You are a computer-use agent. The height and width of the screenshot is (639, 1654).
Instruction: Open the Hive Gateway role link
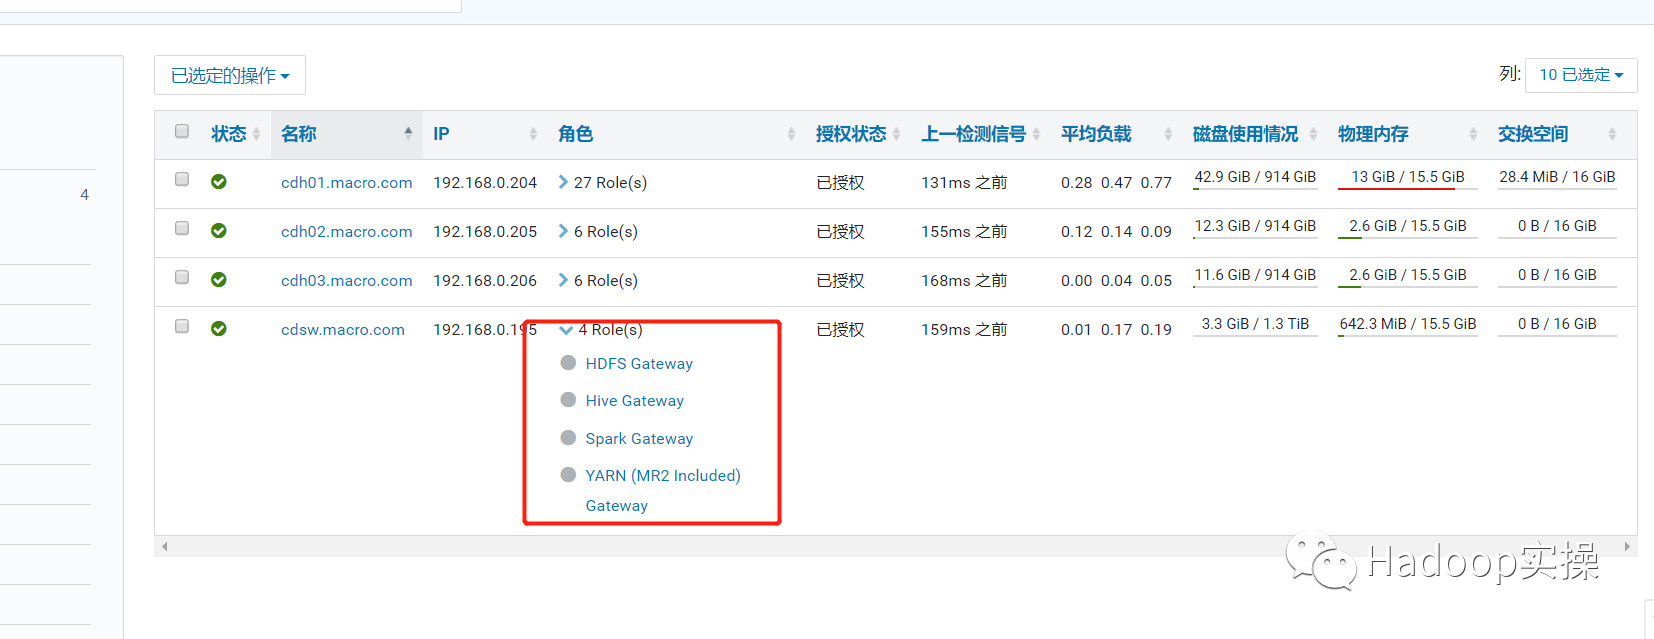click(635, 400)
